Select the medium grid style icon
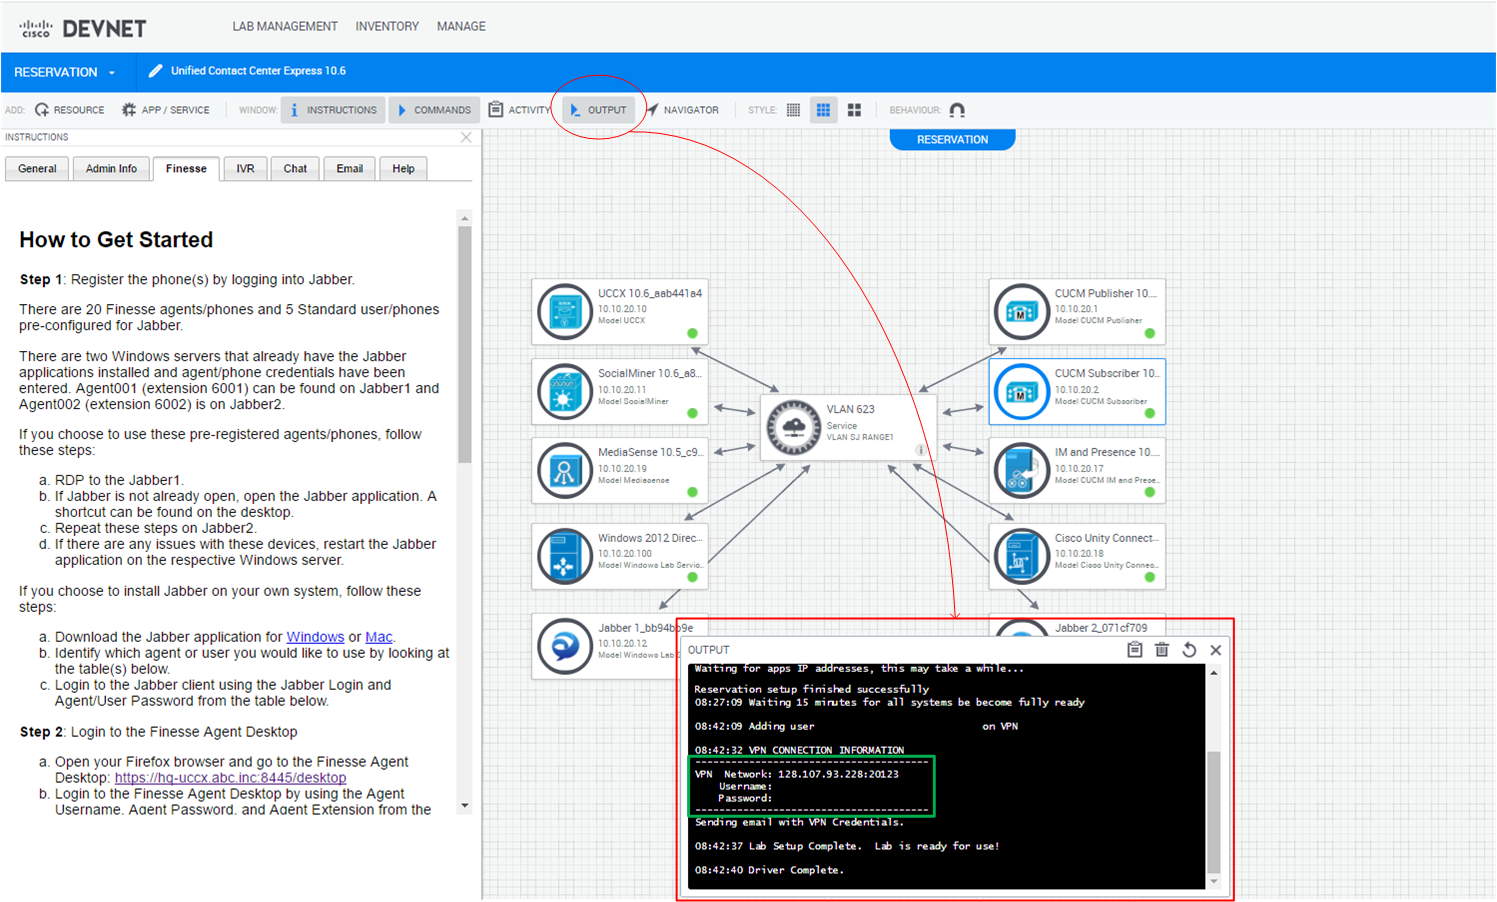The image size is (1497, 902). coord(823,110)
